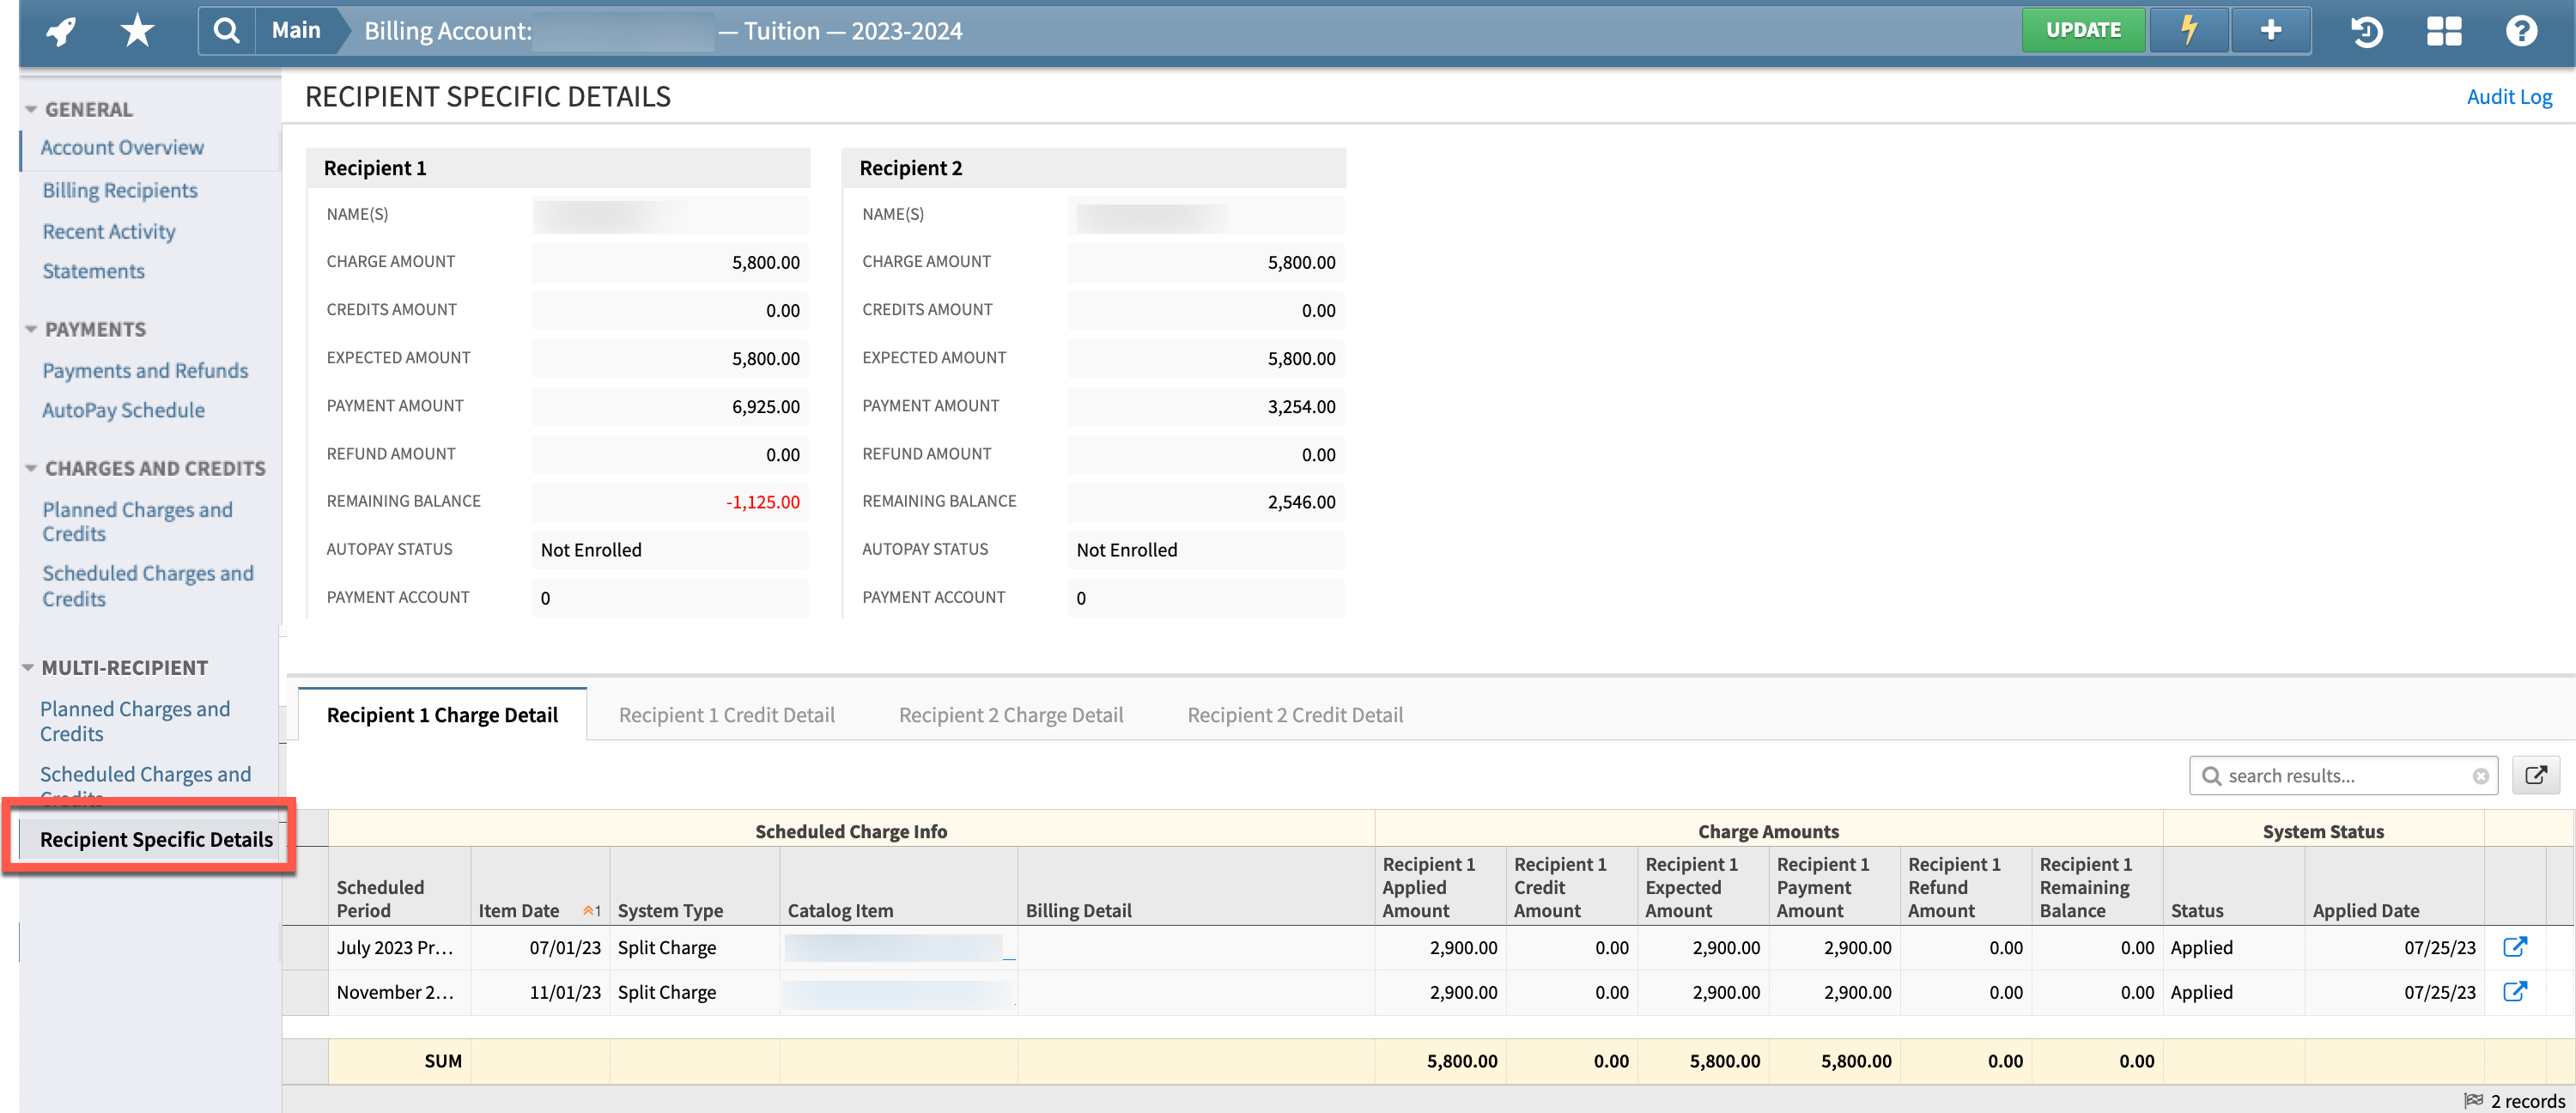Open history using the clock-arrow icon

pos(2366,31)
